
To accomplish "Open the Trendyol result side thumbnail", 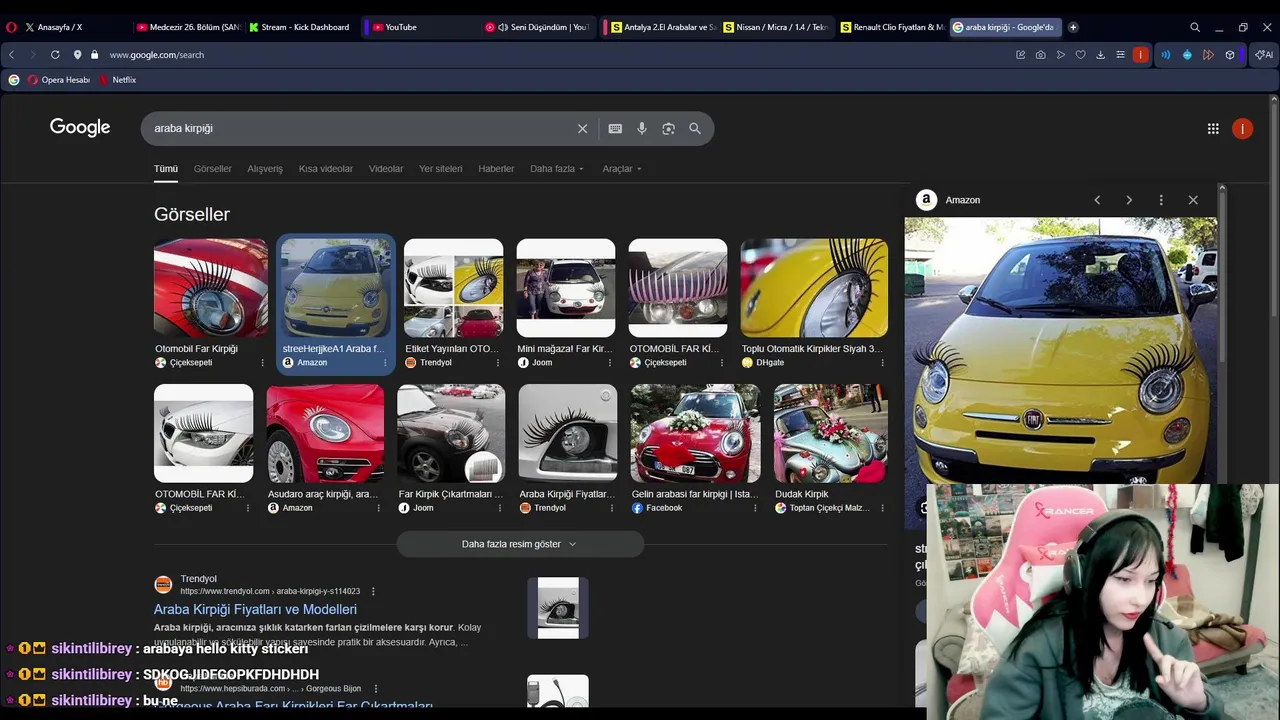I will 558,608.
